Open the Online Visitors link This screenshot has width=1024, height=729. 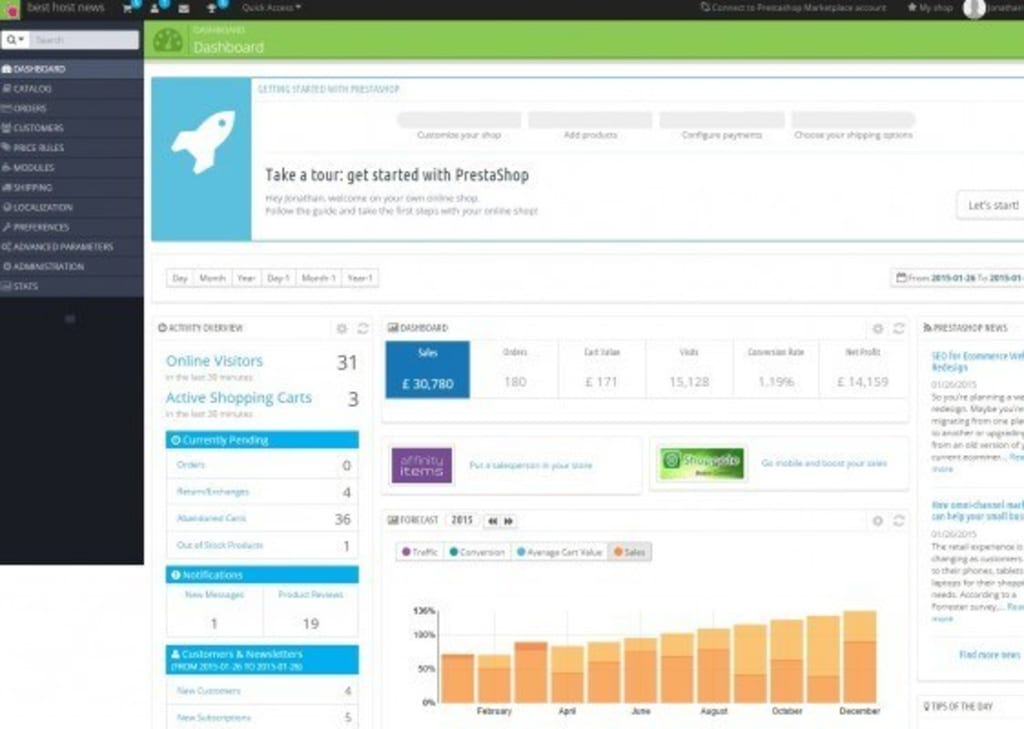click(x=214, y=361)
